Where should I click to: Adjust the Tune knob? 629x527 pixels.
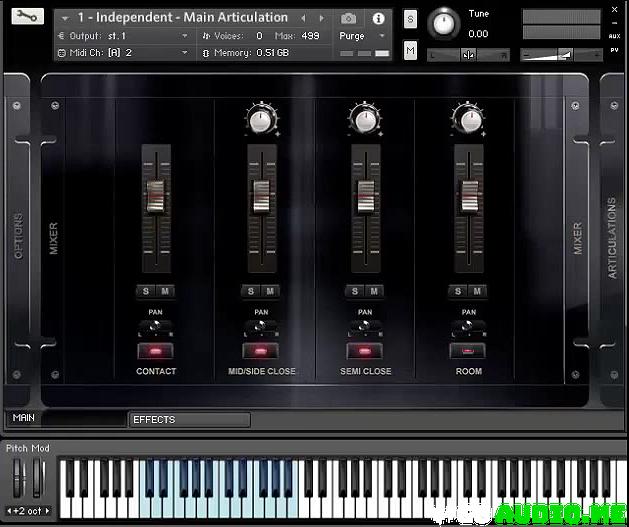click(x=444, y=23)
